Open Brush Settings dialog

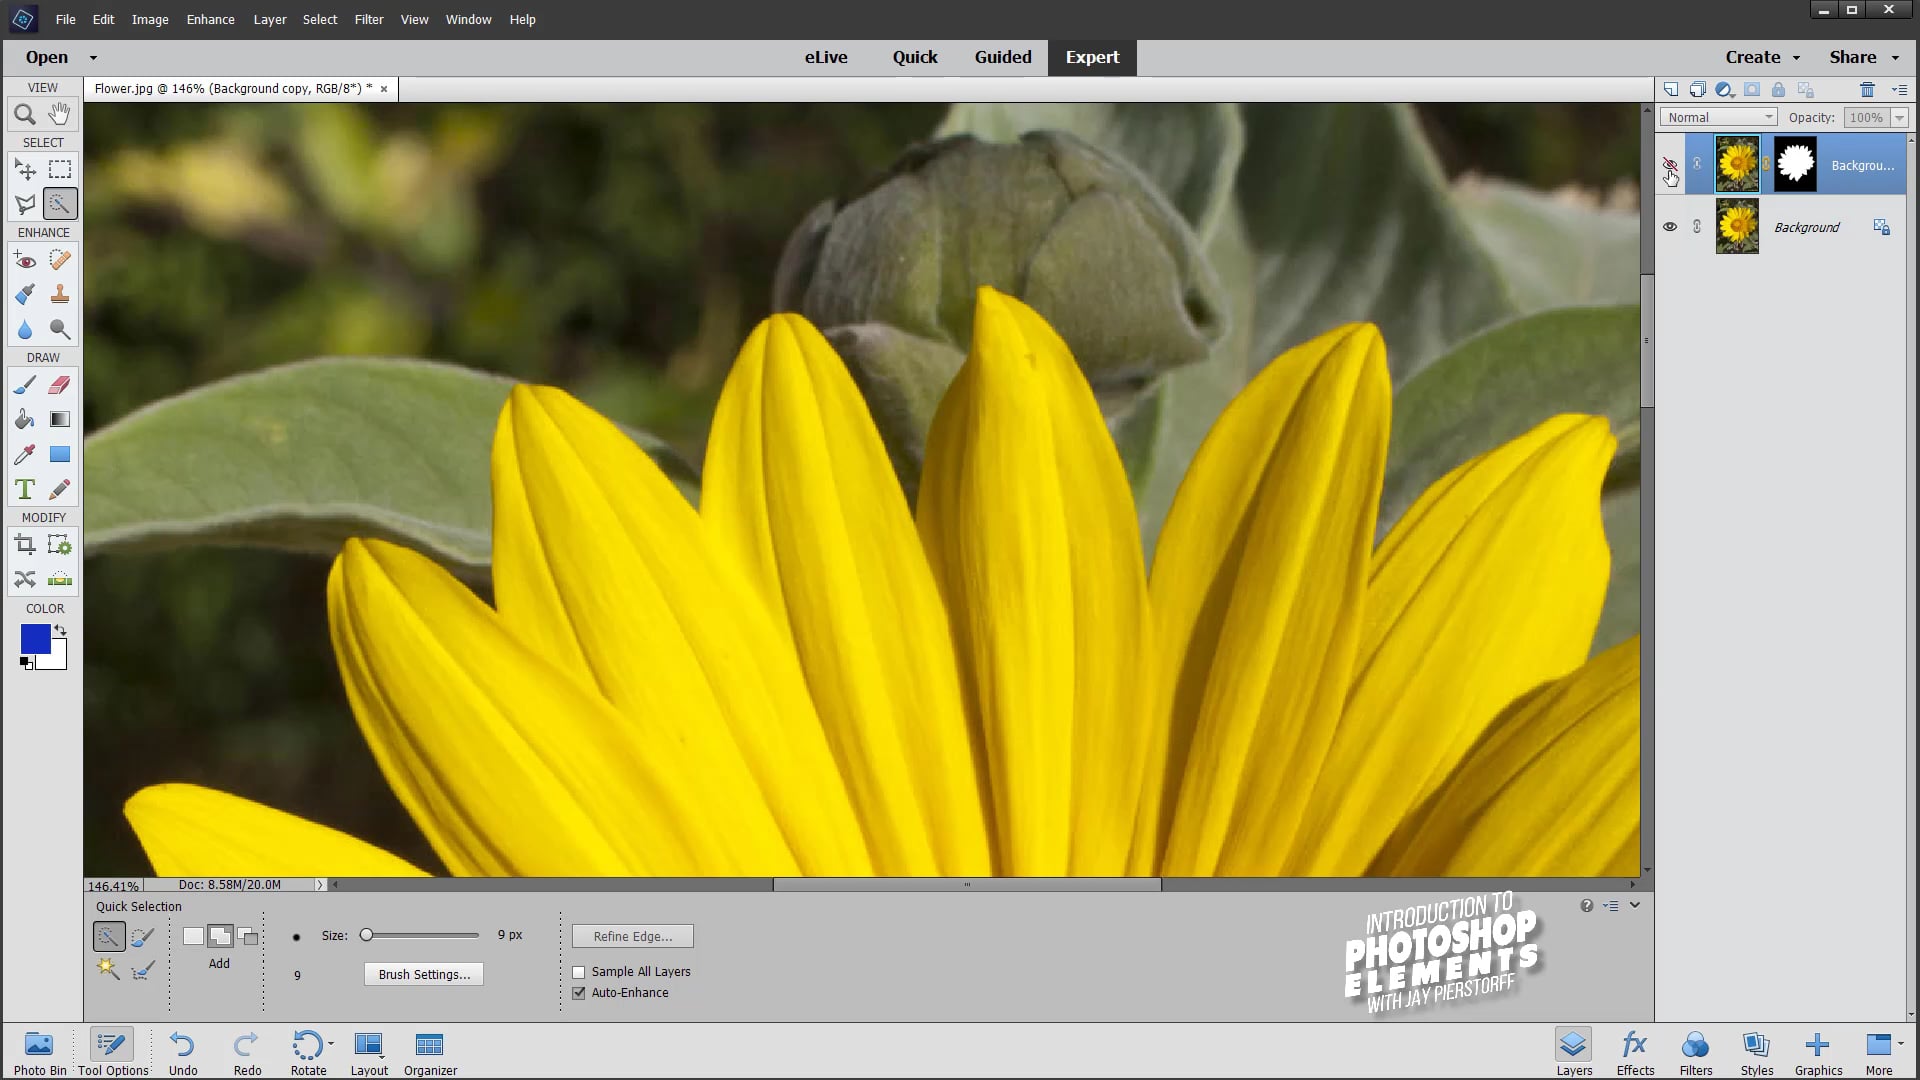(x=422, y=973)
